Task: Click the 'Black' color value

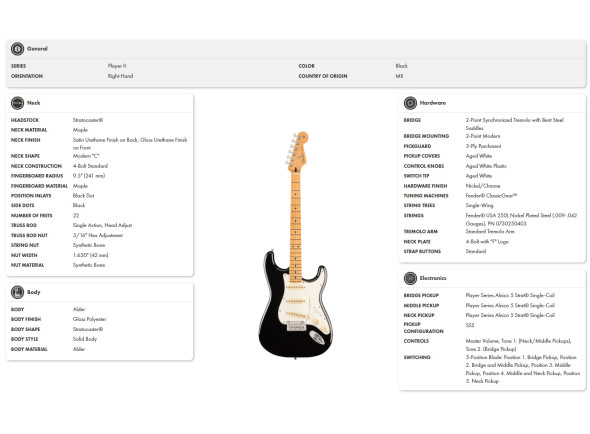Action: point(401,66)
